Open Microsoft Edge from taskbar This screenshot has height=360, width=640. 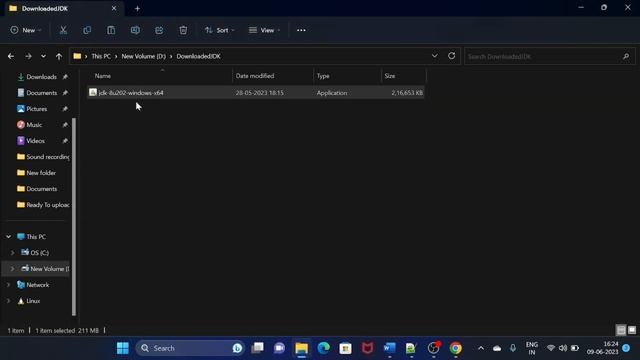pyautogui.click(x=324, y=348)
